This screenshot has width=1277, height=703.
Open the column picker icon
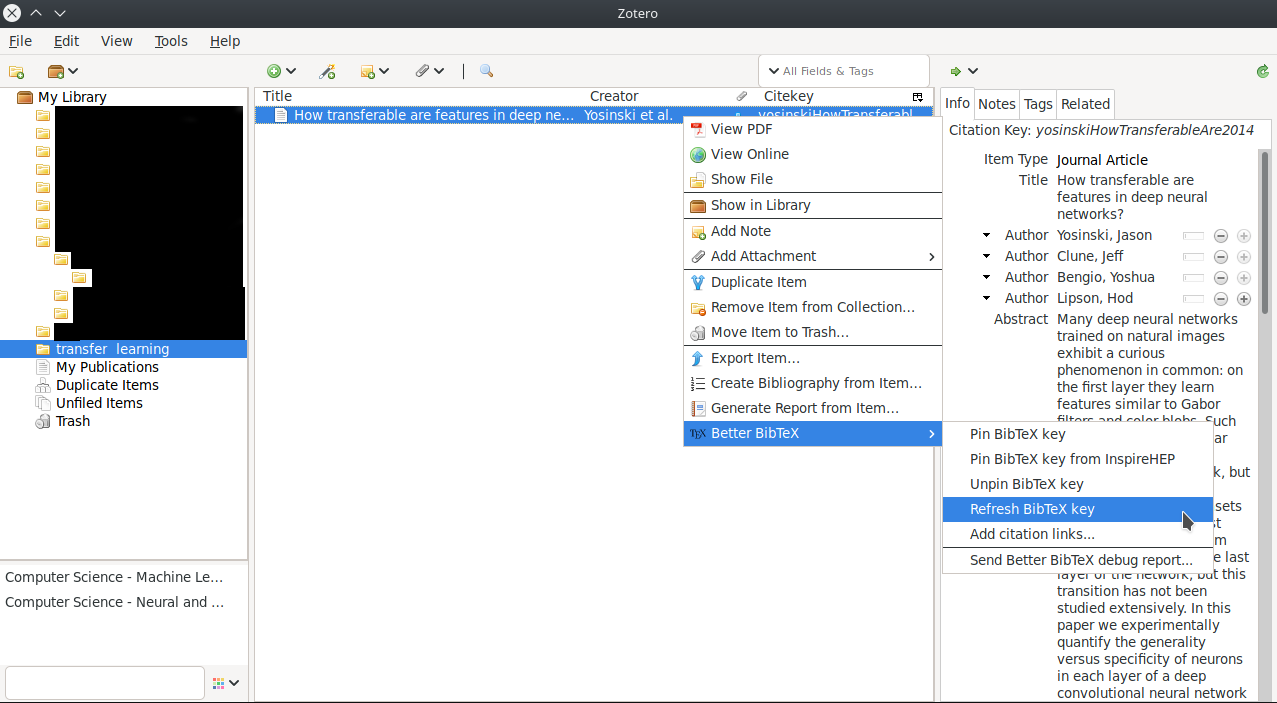click(917, 97)
